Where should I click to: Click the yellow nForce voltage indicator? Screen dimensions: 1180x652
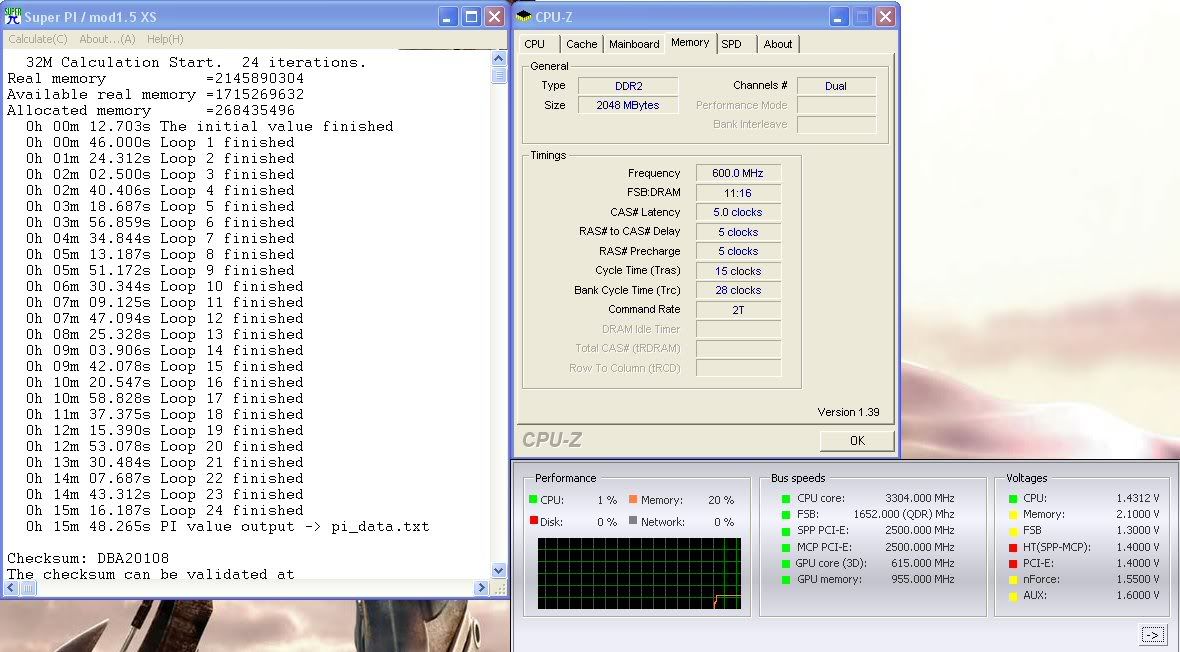(1013, 580)
